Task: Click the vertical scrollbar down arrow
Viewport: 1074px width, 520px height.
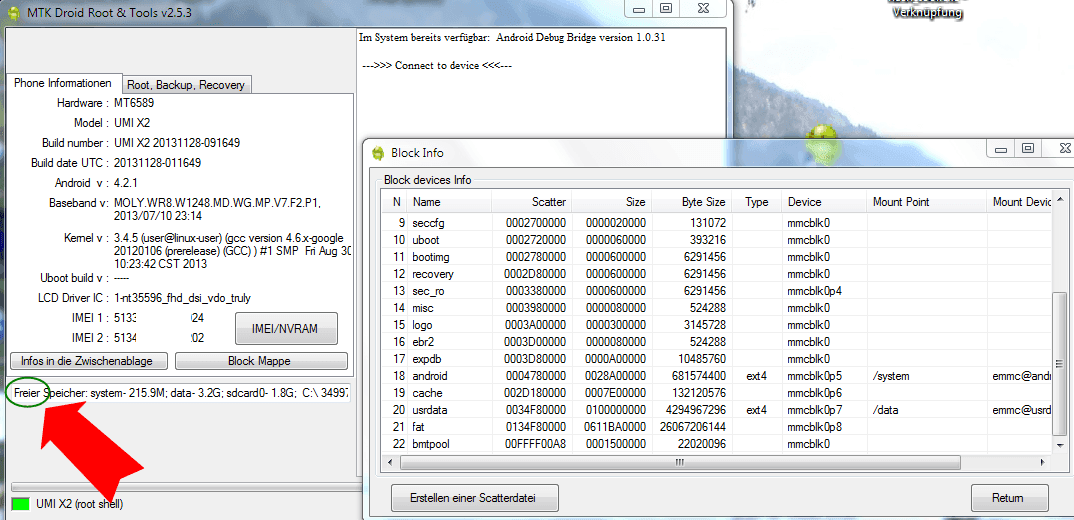Action: 1059,446
